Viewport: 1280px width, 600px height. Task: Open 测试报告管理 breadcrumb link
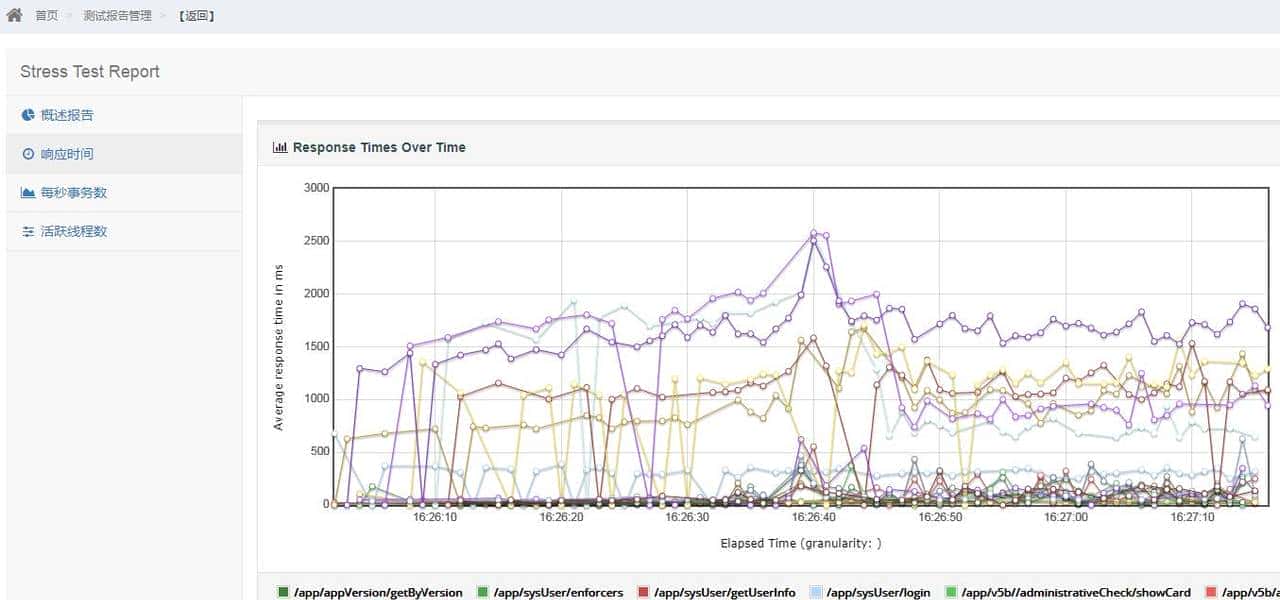click(x=117, y=16)
